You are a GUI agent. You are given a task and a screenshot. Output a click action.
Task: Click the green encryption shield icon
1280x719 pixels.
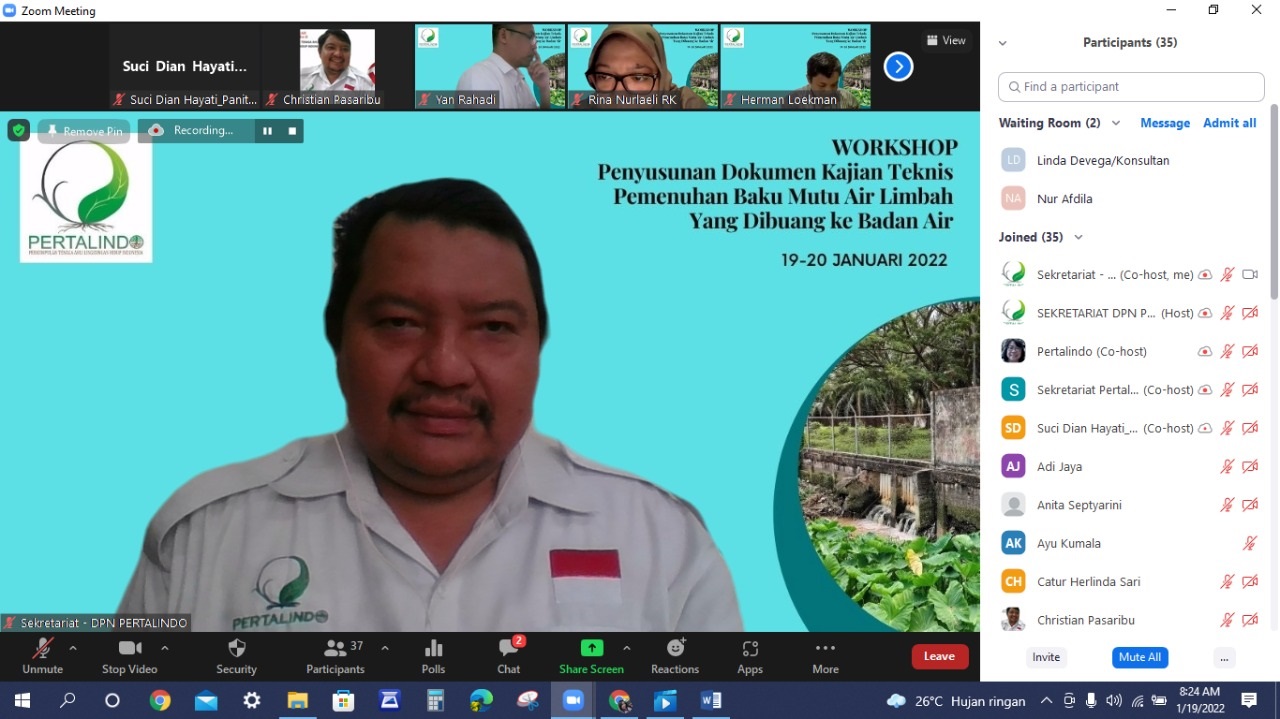point(18,131)
